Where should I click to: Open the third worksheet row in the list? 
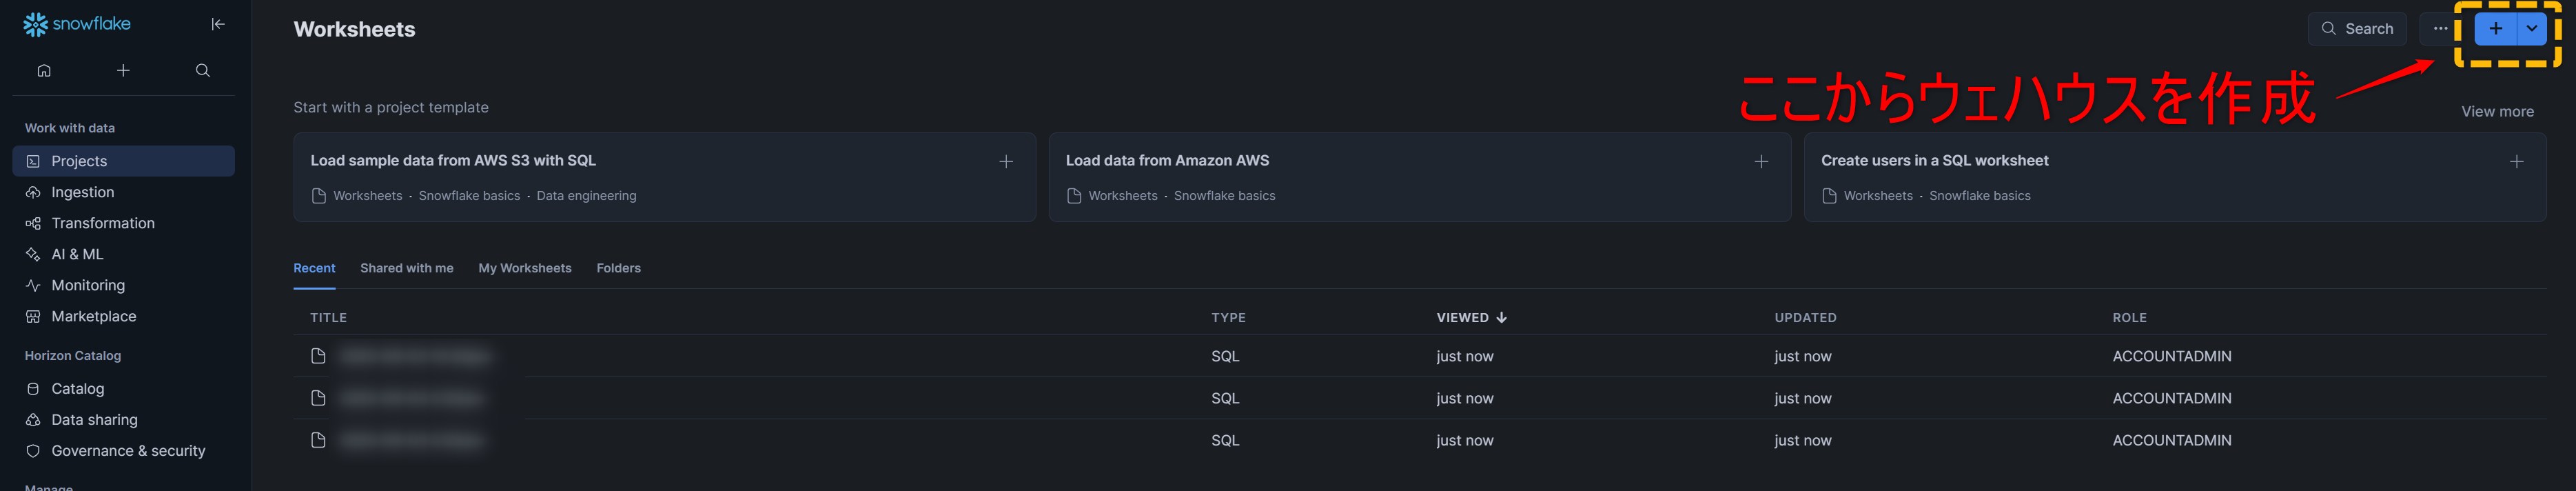1420,440
